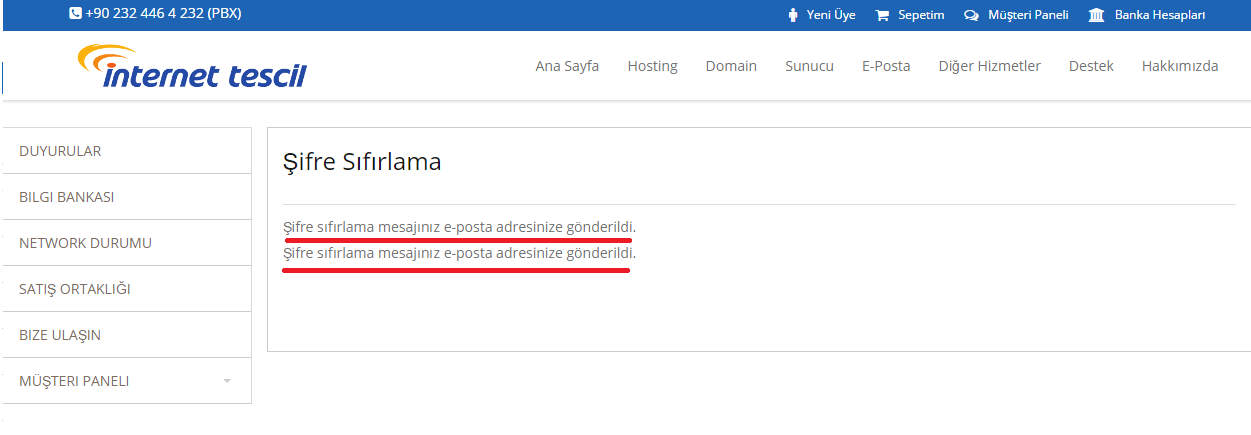Image resolution: width=1251 pixels, height=435 pixels.
Task: Select DUYURULAR in the sidebar
Action: (x=127, y=151)
